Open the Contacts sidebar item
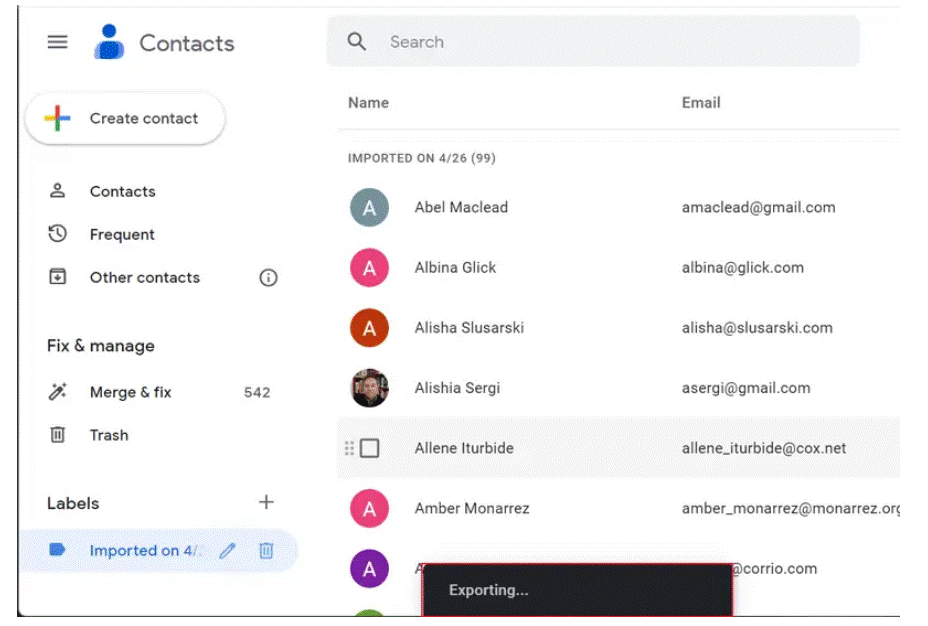928x626 pixels. 123,192
